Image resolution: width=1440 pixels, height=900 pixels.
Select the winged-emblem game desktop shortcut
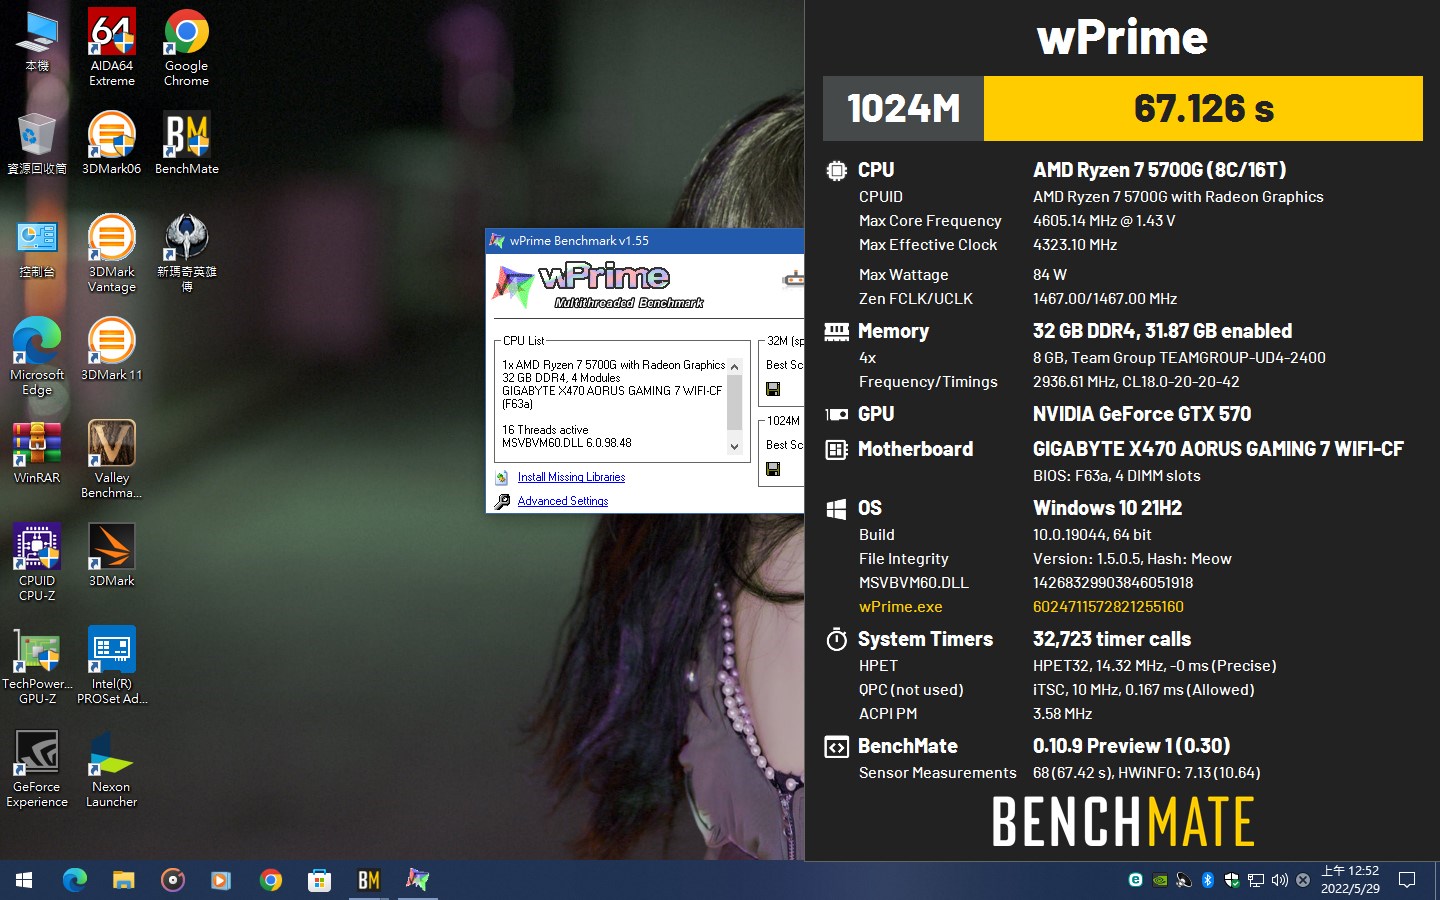186,253
